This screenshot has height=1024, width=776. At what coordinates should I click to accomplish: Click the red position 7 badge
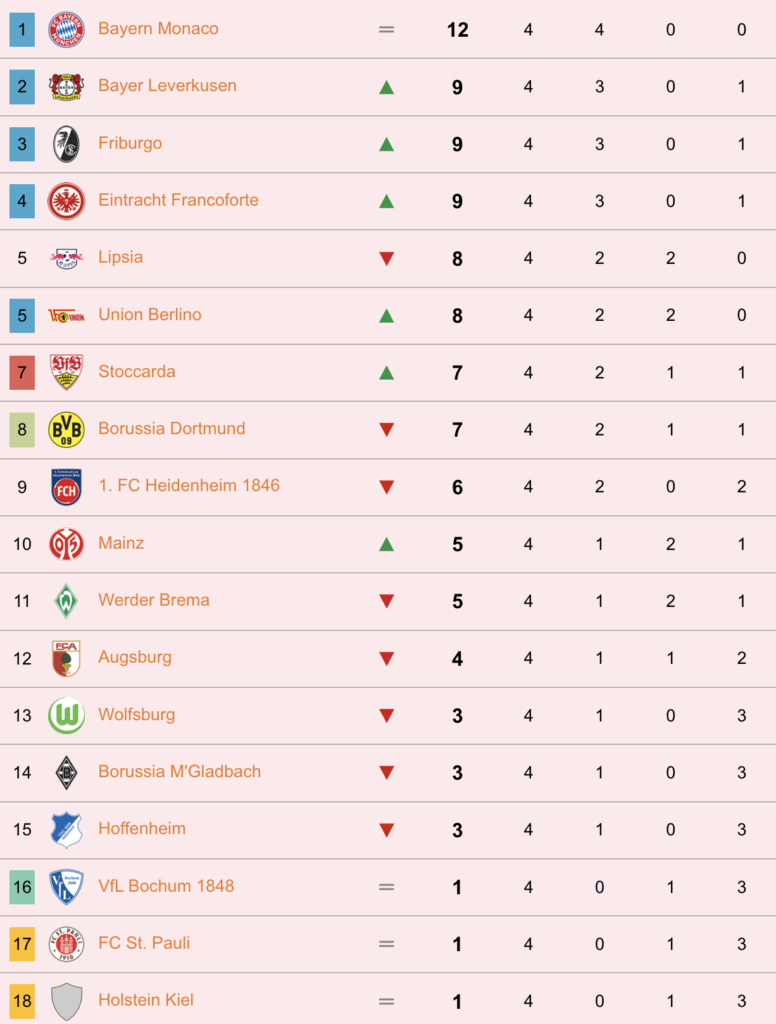(22, 372)
